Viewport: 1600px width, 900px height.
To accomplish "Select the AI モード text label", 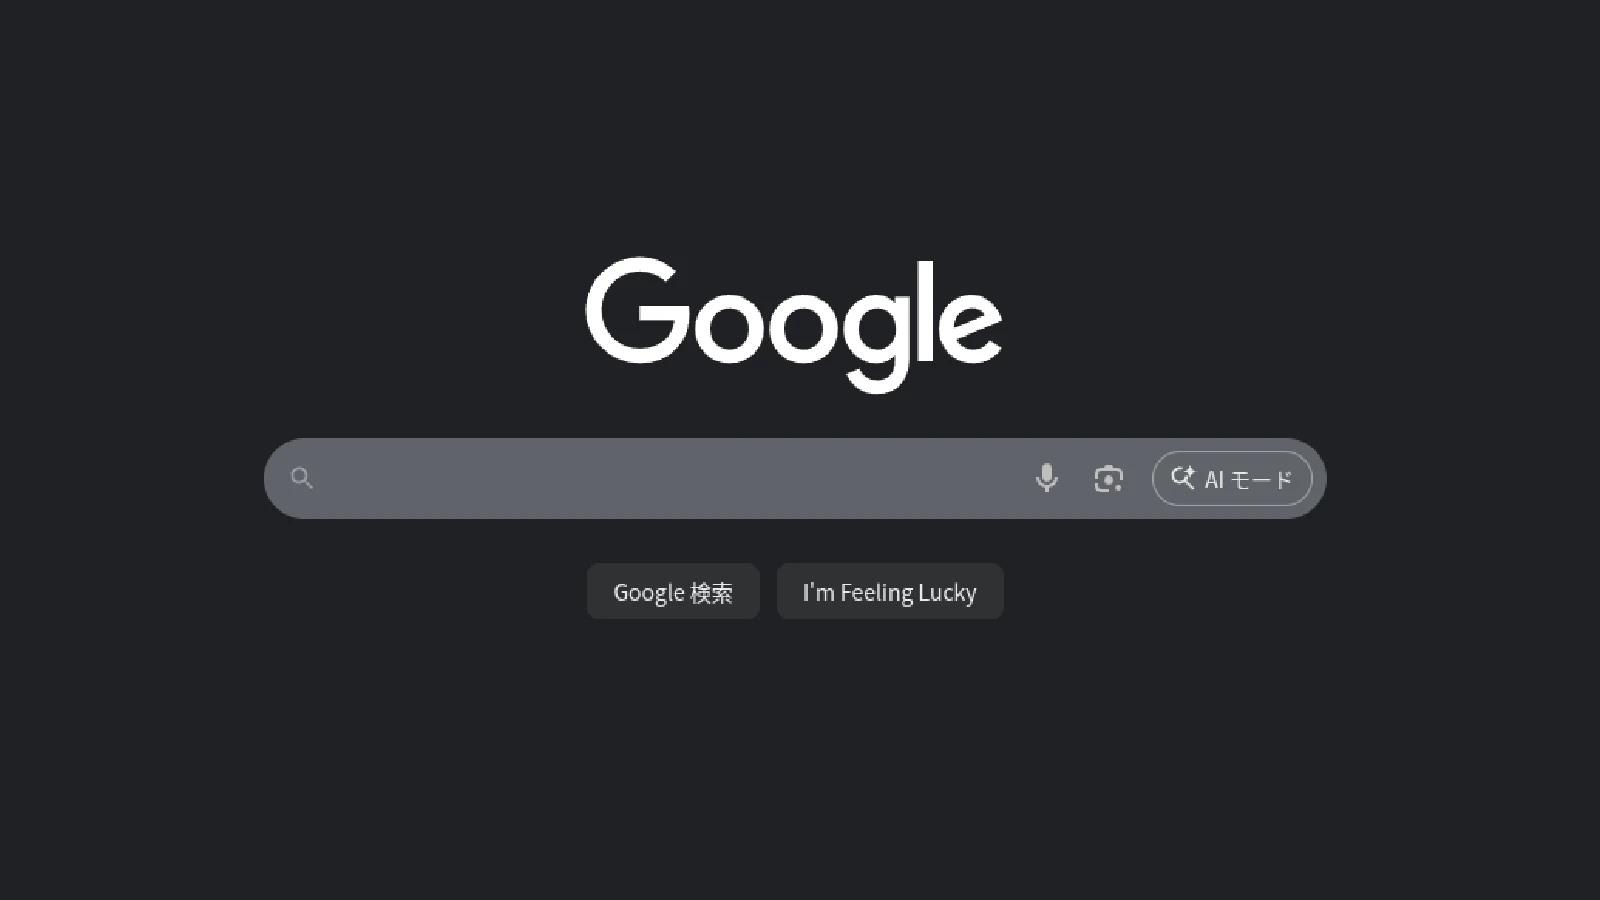I will [1249, 480].
